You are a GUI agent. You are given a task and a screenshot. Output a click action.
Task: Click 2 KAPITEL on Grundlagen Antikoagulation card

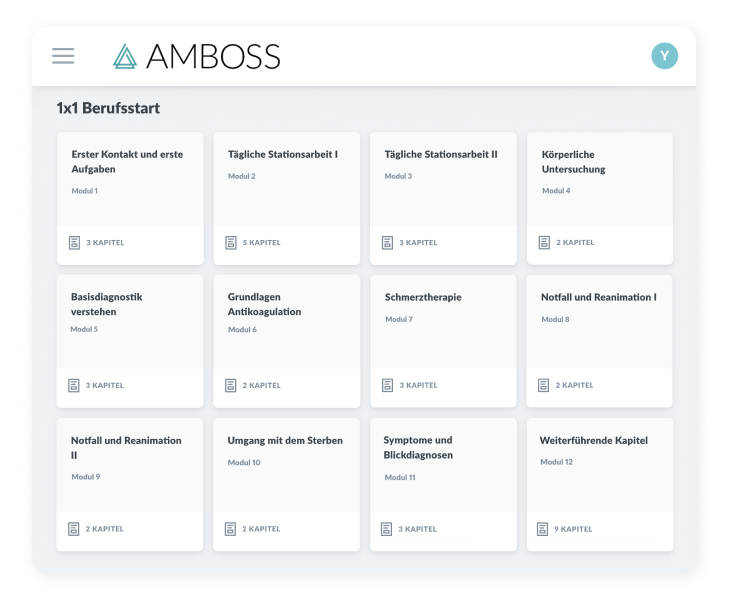click(262, 386)
